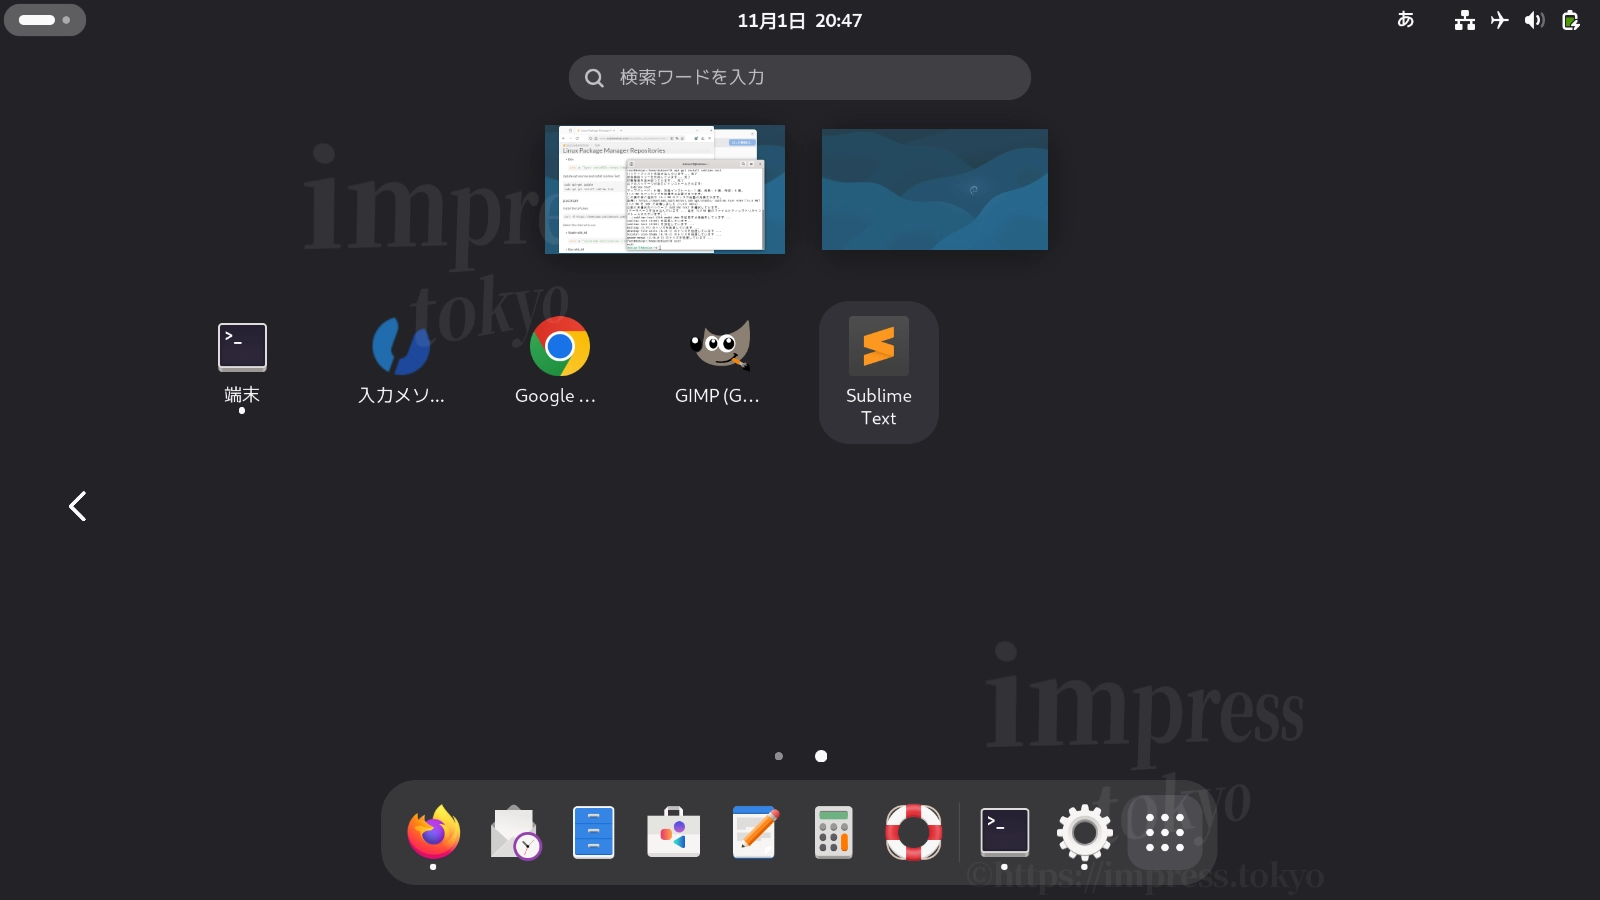The height and width of the screenshot is (900, 1600).
Task: Mute system volume via the speaker icon
Action: [x=1533, y=19]
